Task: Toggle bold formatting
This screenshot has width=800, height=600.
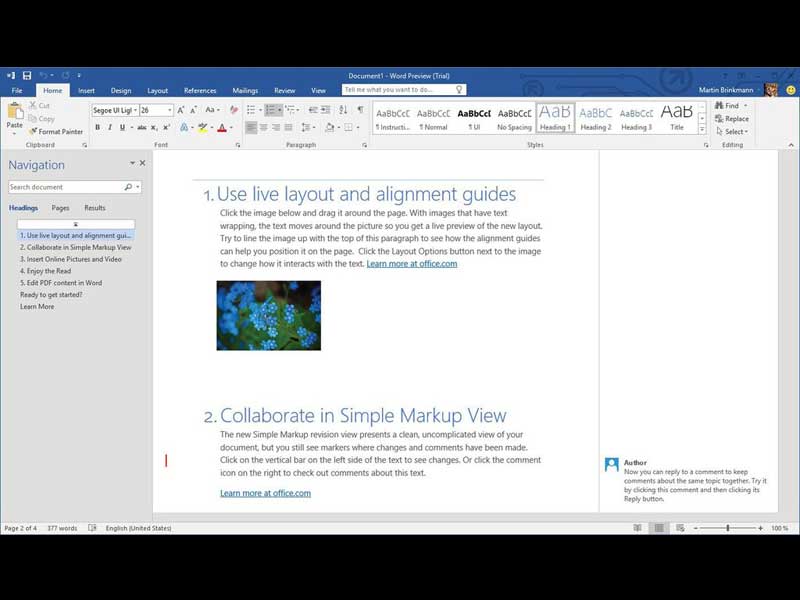Action: coord(97,128)
